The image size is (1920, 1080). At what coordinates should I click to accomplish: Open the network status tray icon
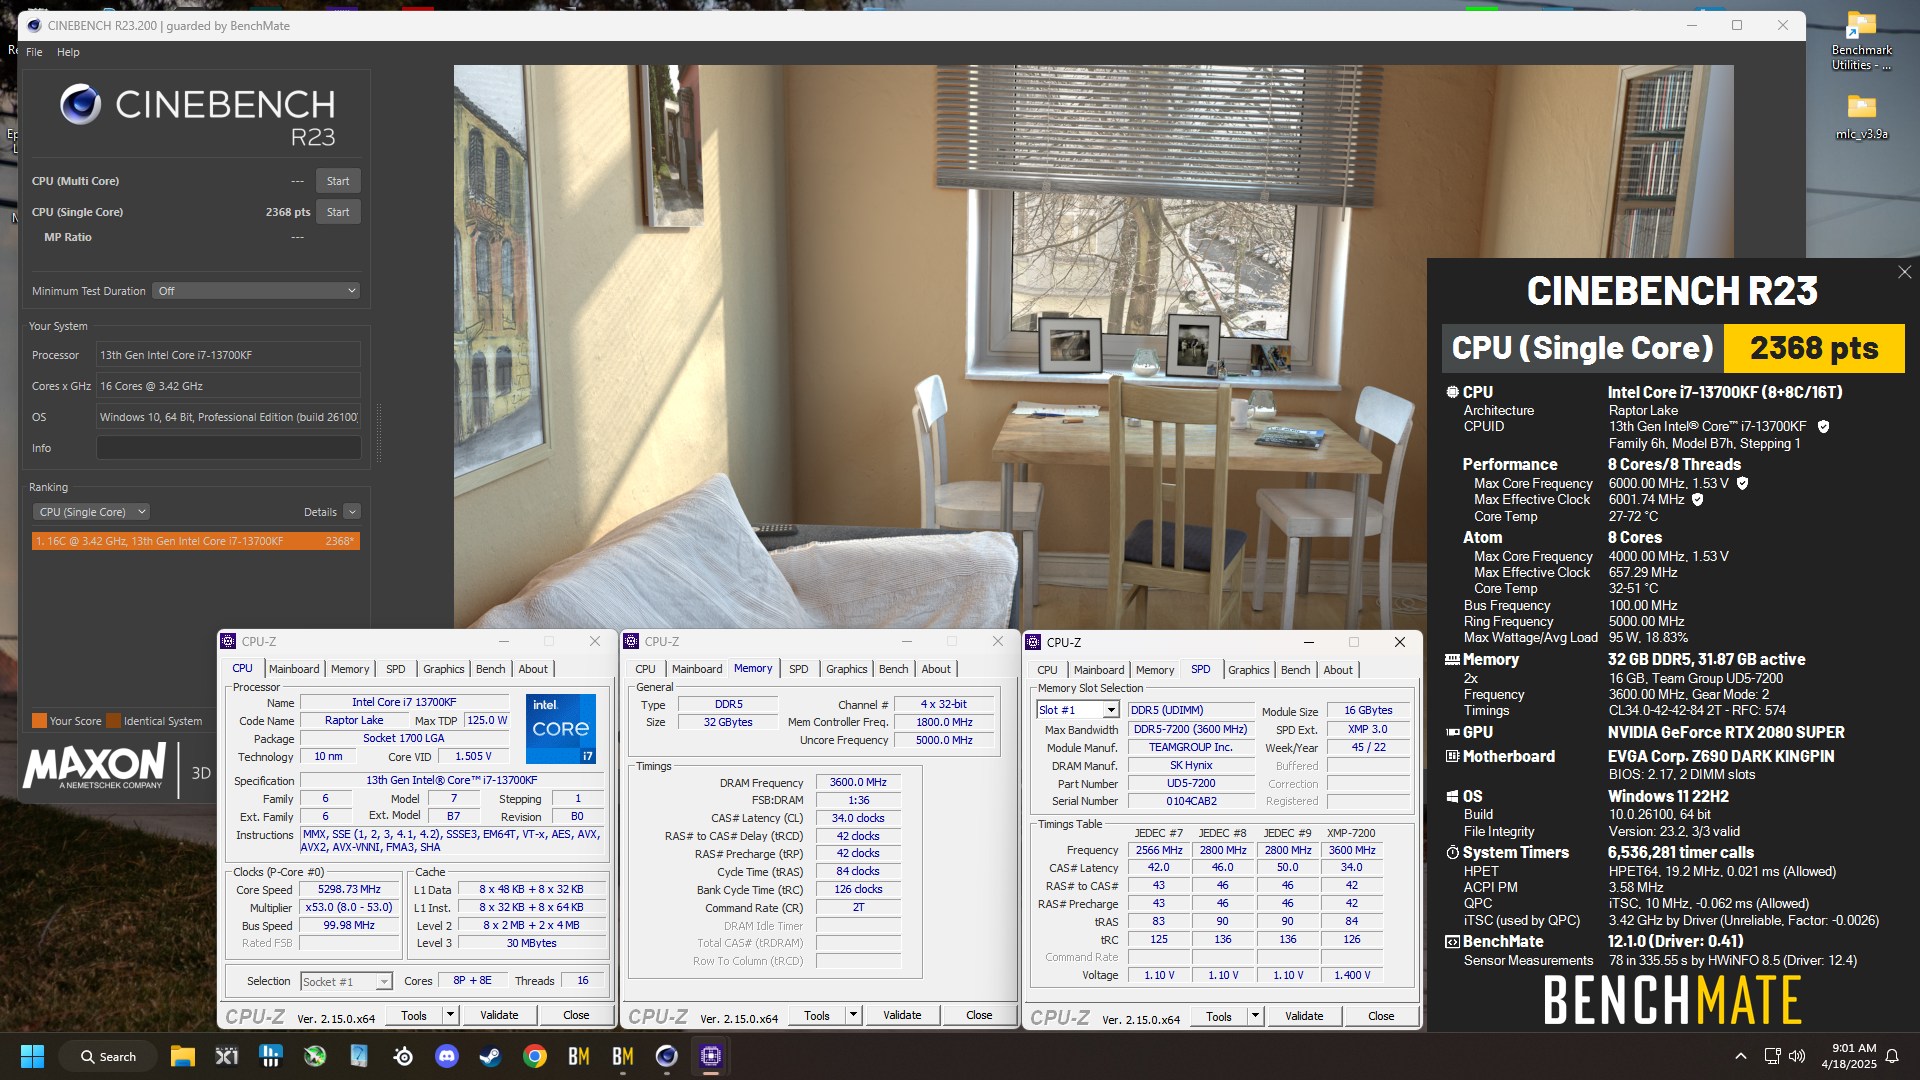point(1772,1056)
